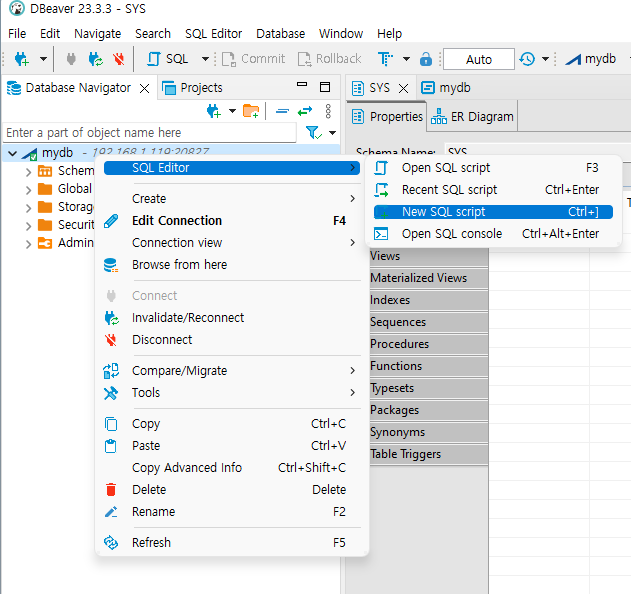The image size is (631, 594).
Task: Click the transaction log clock icon
Action: tap(527, 59)
